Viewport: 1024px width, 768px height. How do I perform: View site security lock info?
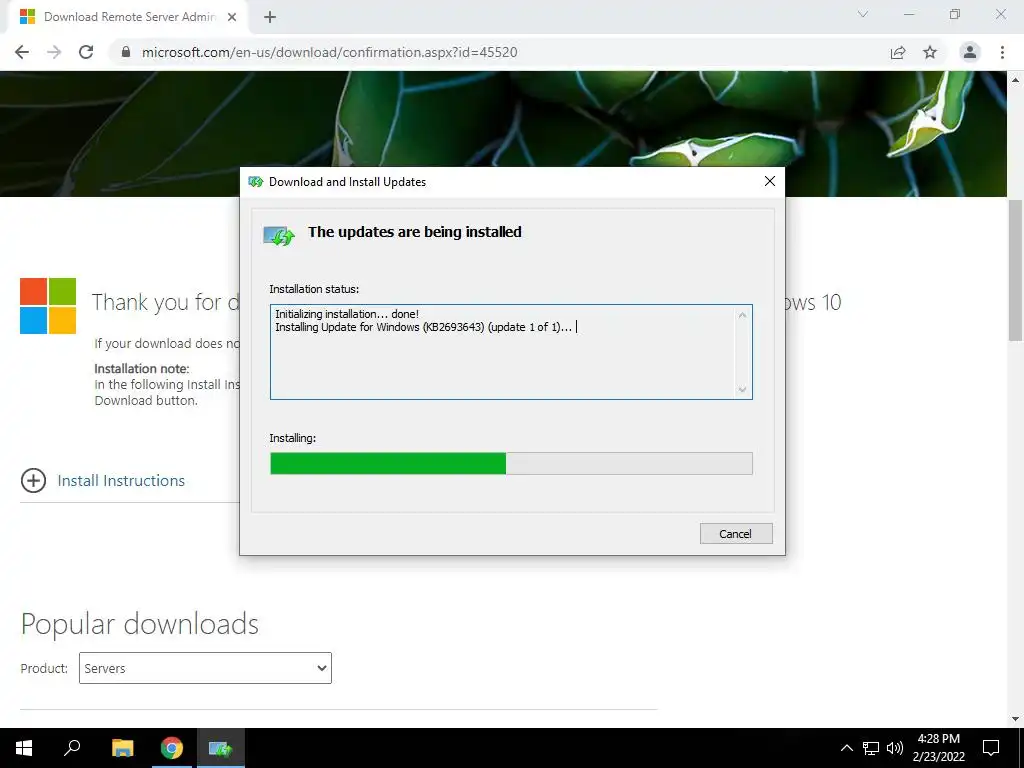[126, 52]
